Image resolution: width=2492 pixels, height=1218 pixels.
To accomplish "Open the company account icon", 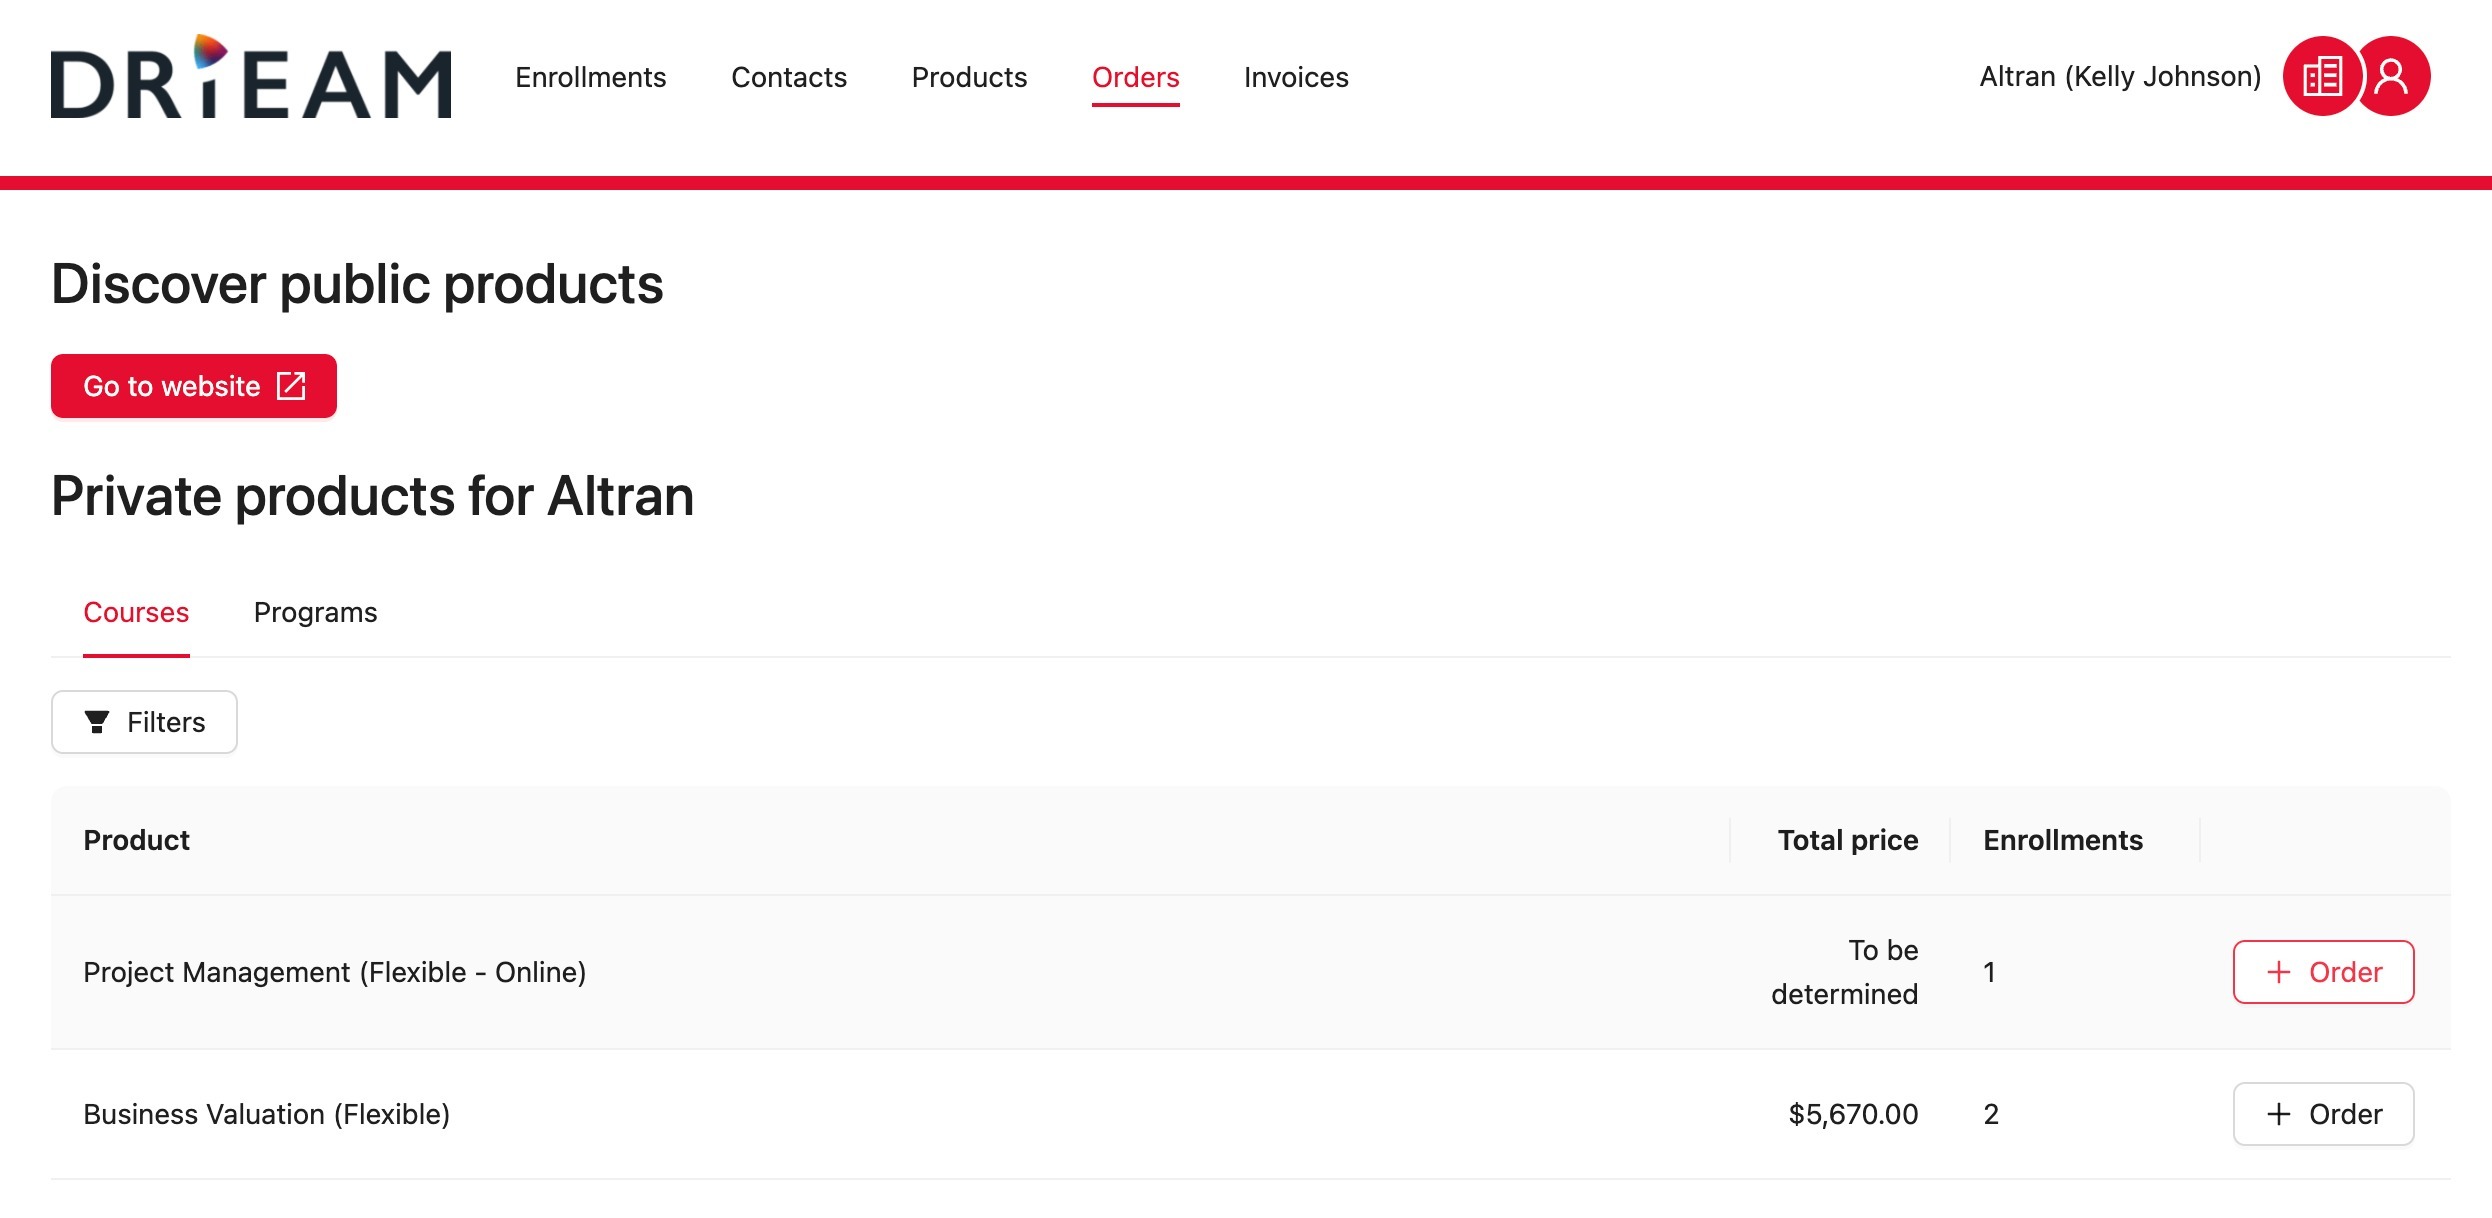I will [2321, 77].
